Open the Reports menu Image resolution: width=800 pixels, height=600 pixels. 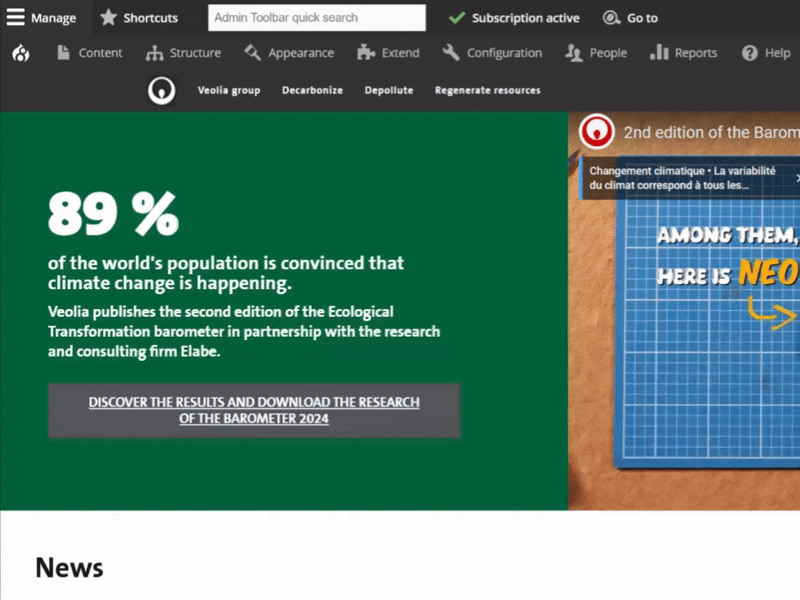pyautogui.click(x=684, y=53)
